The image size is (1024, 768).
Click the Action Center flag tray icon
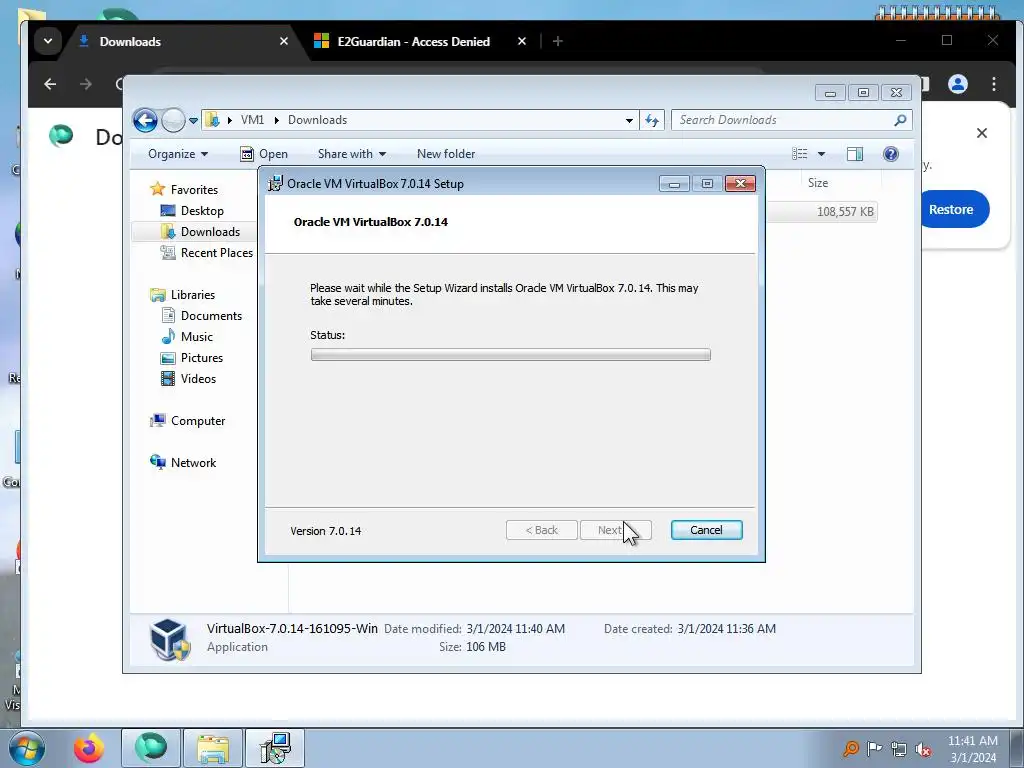(874, 748)
